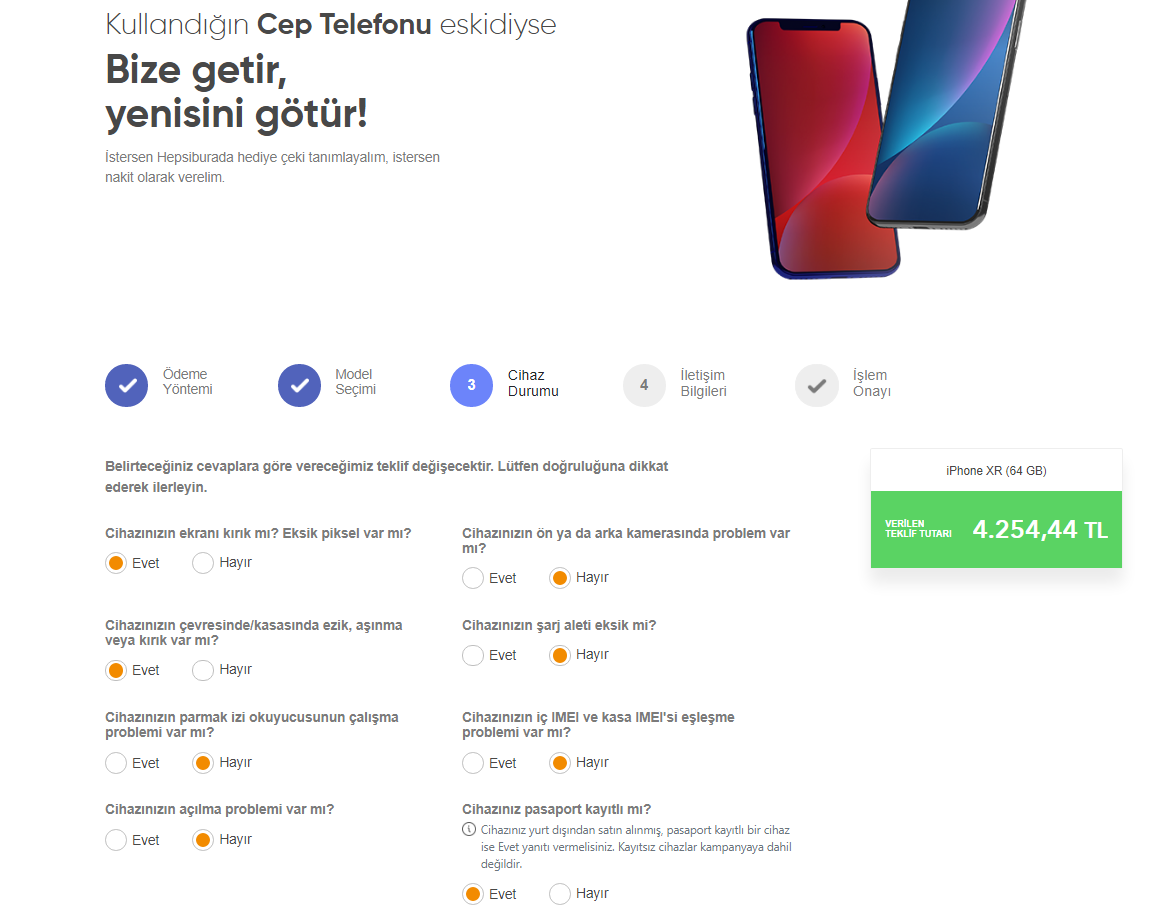Select Hayır for pasaport kayıtlı question

(x=560, y=894)
